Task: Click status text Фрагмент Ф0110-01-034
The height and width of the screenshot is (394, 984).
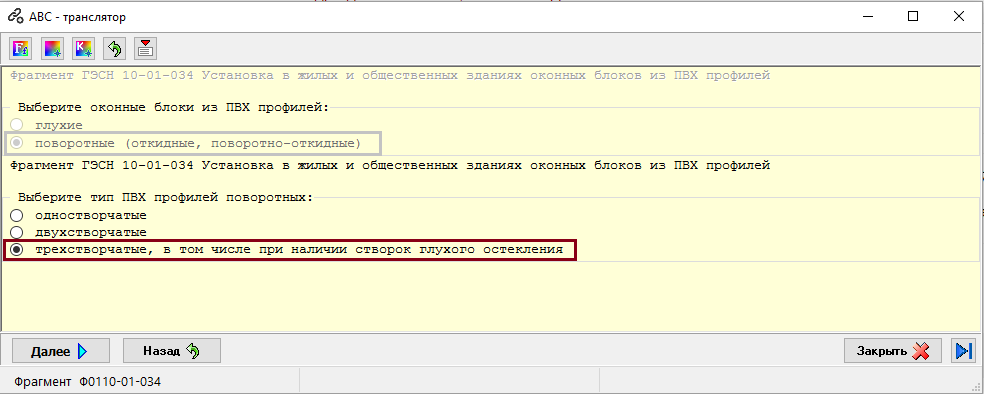Action: [x=88, y=381]
